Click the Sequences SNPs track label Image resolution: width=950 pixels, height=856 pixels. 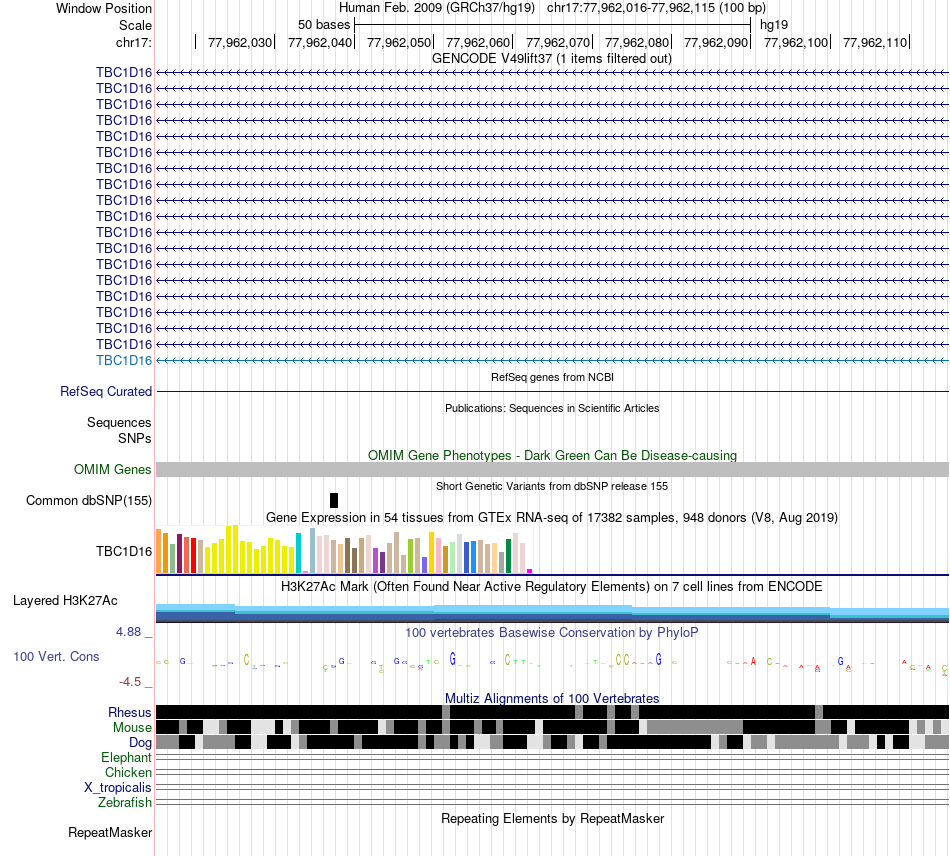119,430
